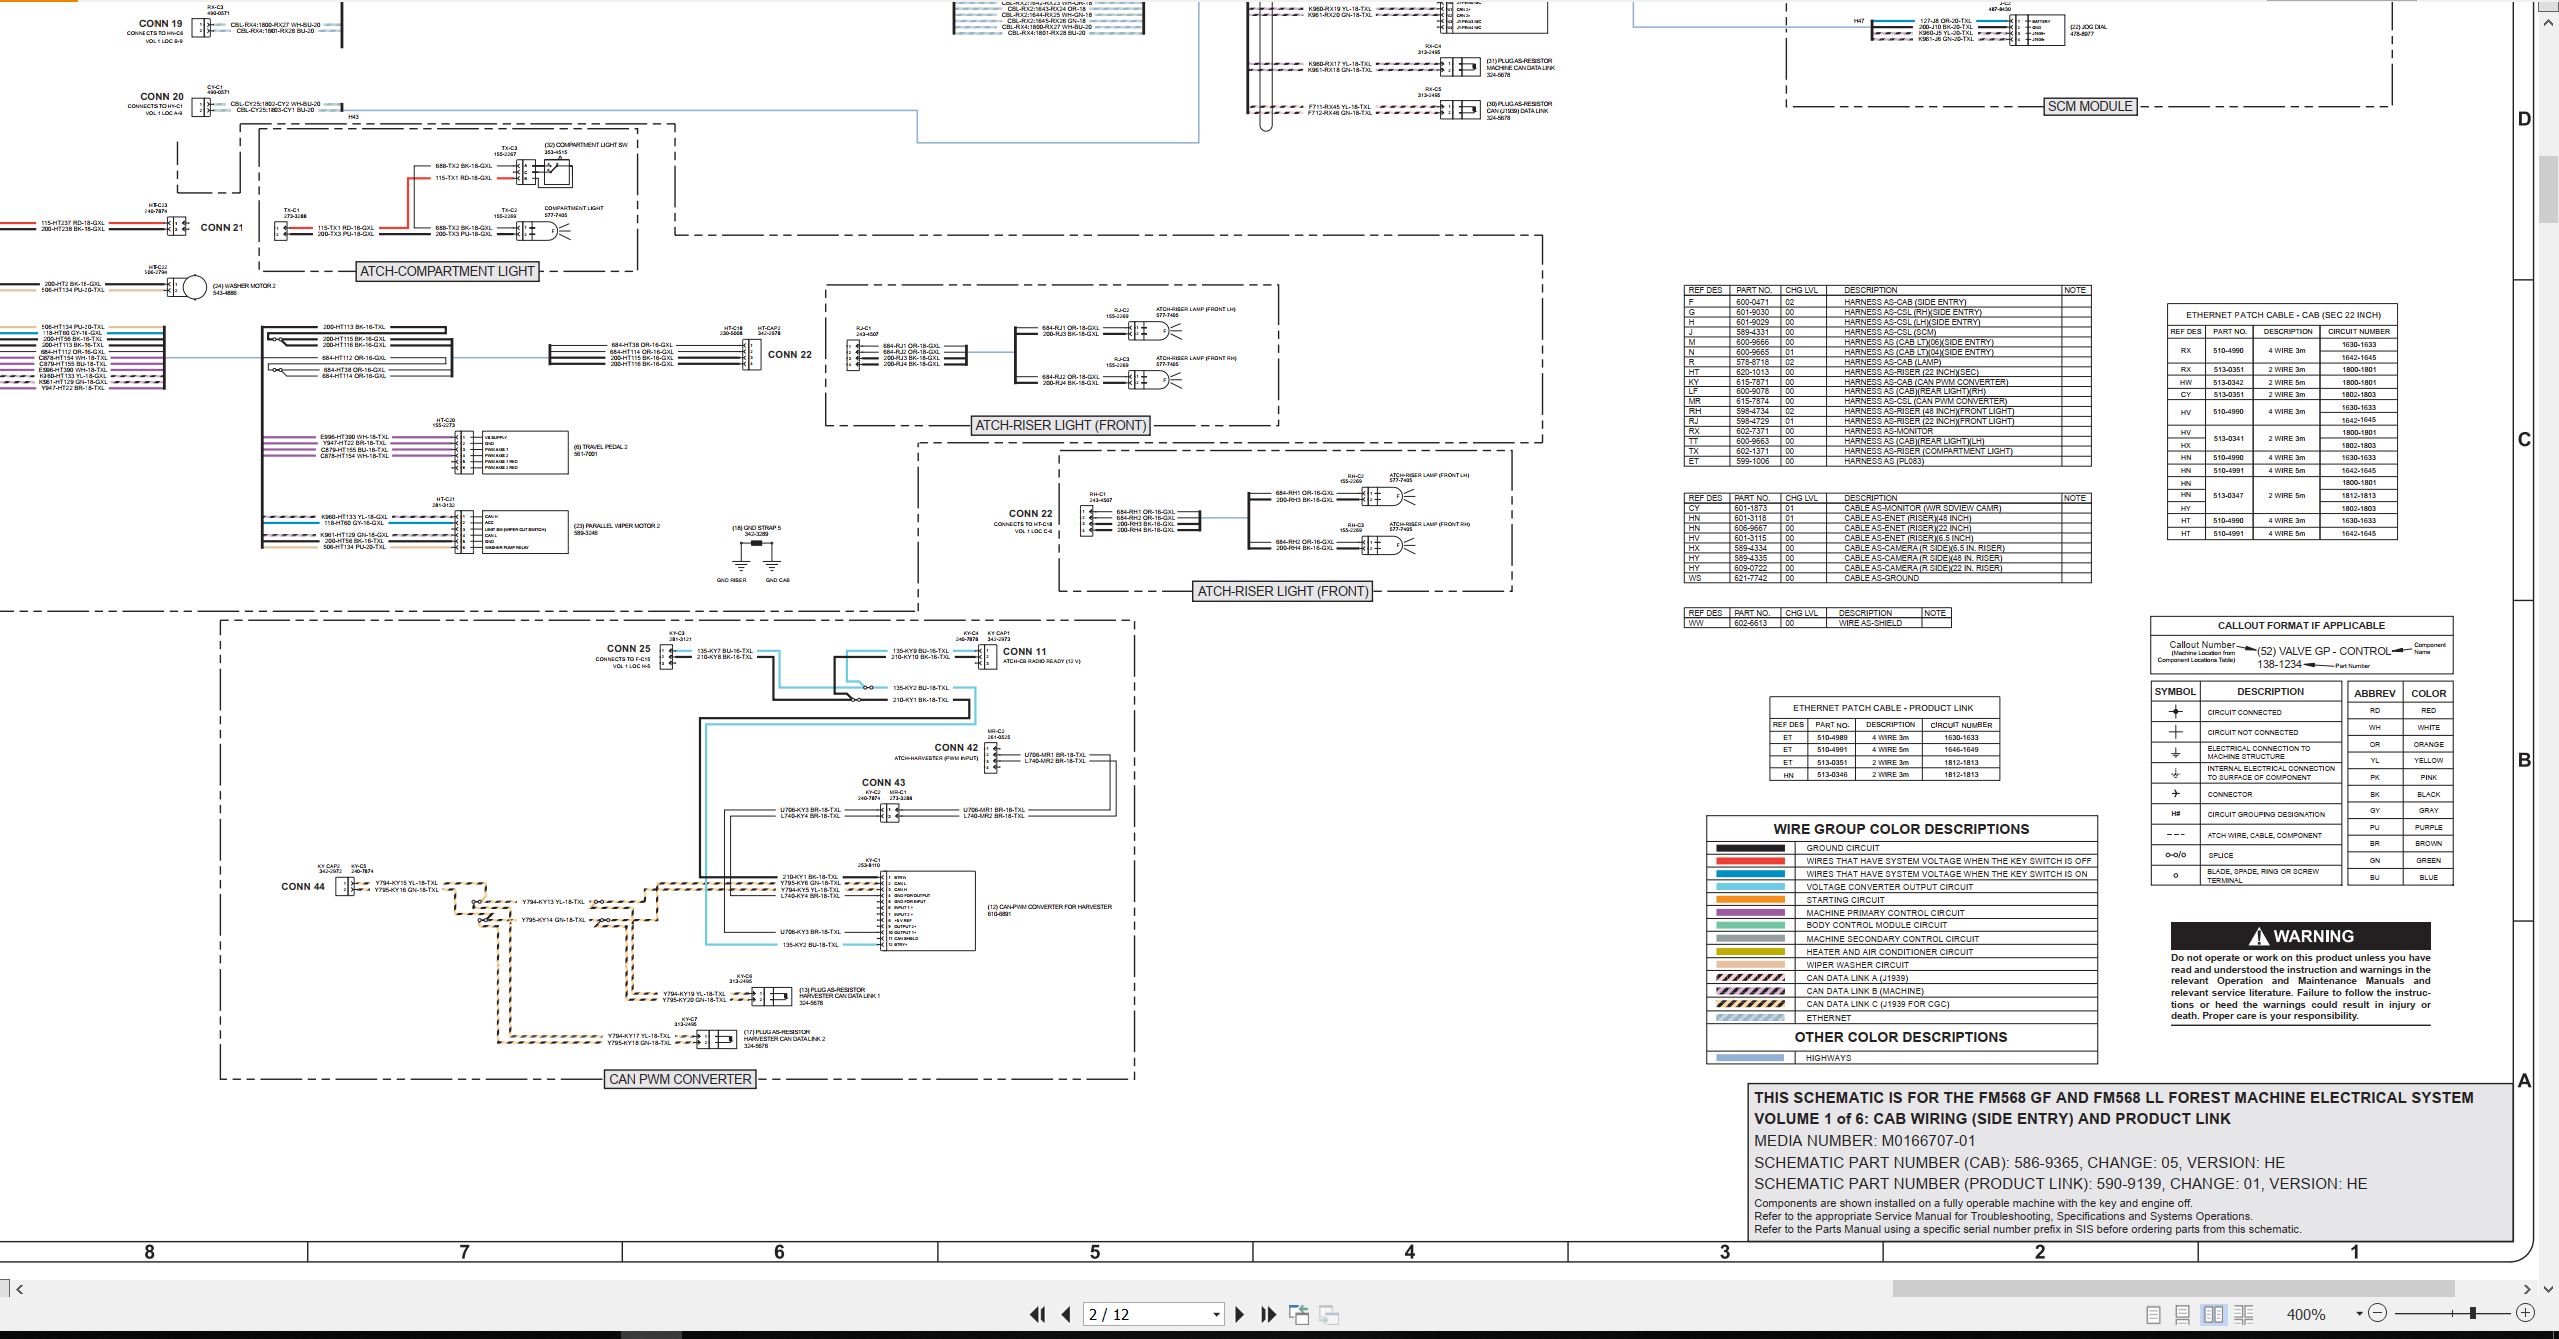The height and width of the screenshot is (1339, 2559).
Task: Click the upper ATCH-RISER LIGHT (FRONT) label
Action: click(1060, 425)
